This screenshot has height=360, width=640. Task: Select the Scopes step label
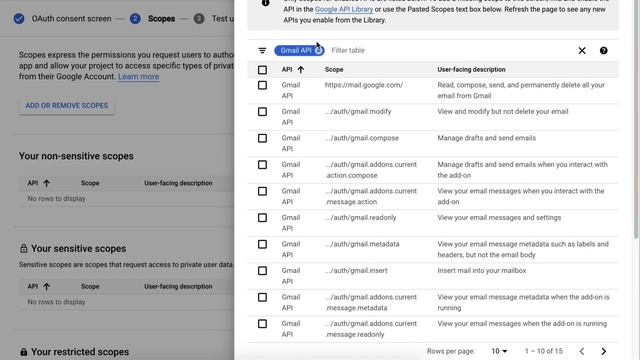[161, 19]
